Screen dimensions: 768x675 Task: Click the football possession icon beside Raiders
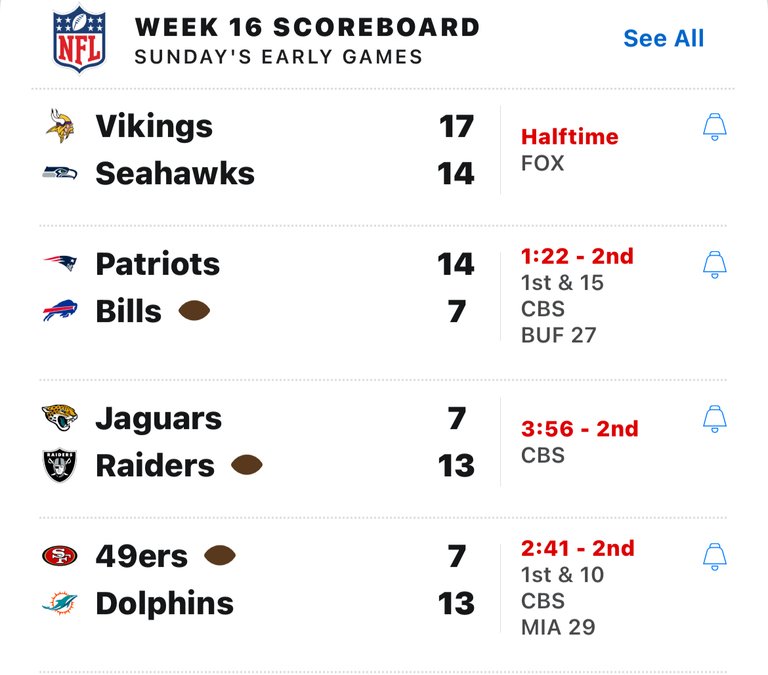click(247, 465)
